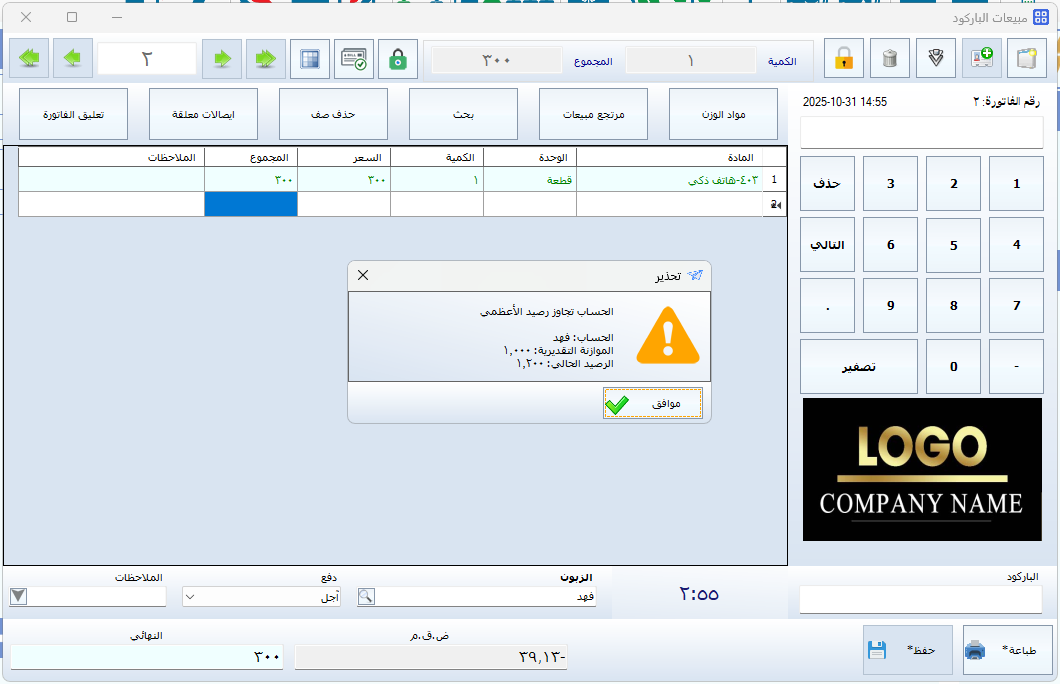Expand the دفع payment type dropdown
The image size is (1060, 684).
191,597
